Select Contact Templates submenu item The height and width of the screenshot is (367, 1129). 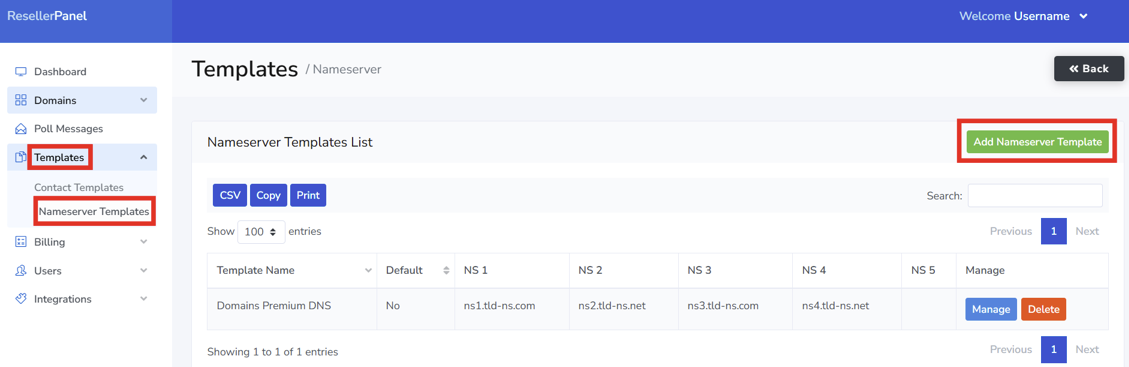coord(79,187)
